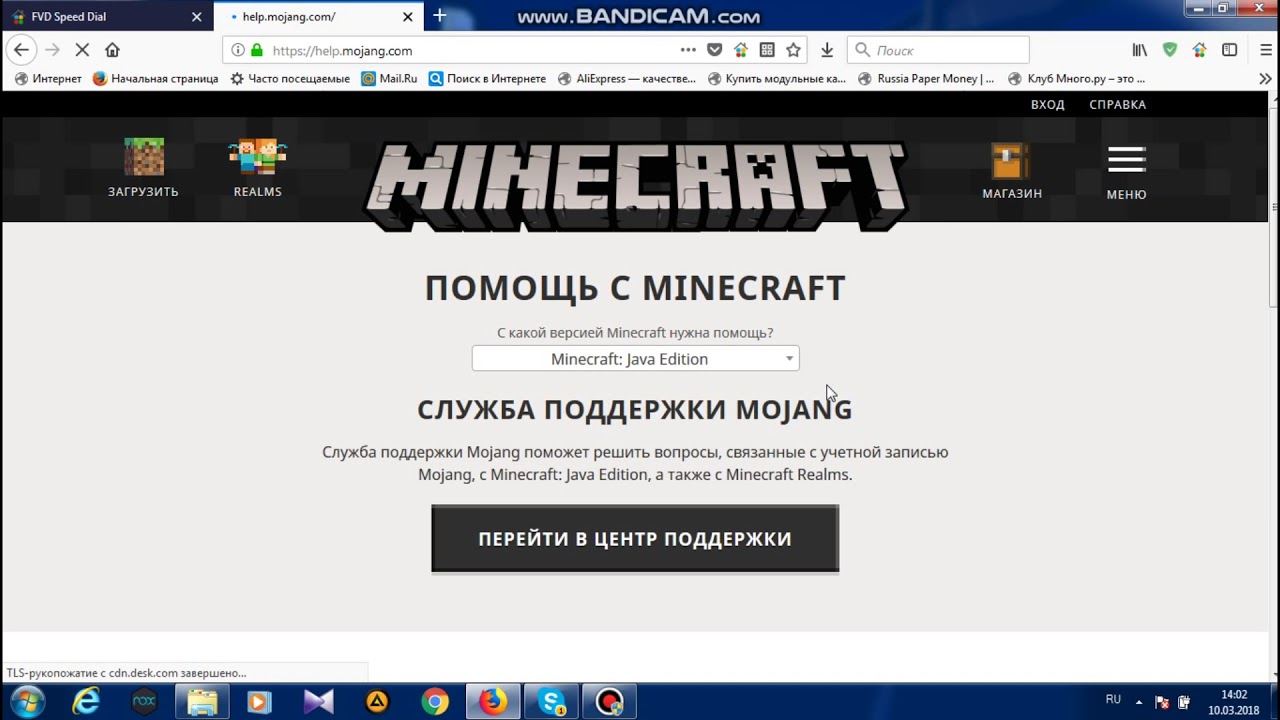Expand the Minecraft: Java Edition dropdown
Screen dimensions: 1280x720
coord(635,358)
